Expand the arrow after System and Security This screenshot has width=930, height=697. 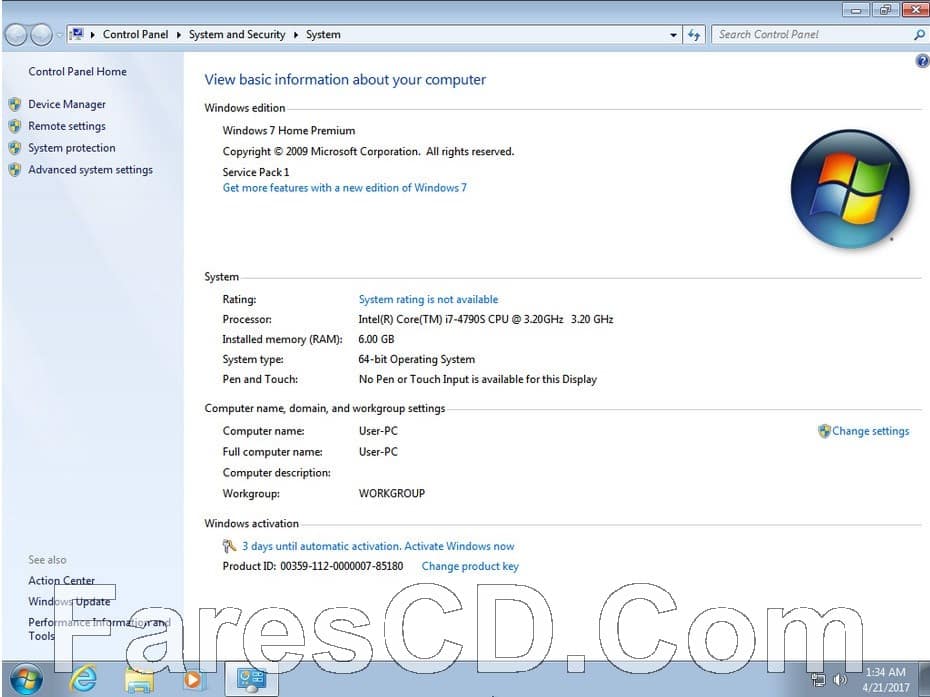pyautogui.click(x=295, y=35)
